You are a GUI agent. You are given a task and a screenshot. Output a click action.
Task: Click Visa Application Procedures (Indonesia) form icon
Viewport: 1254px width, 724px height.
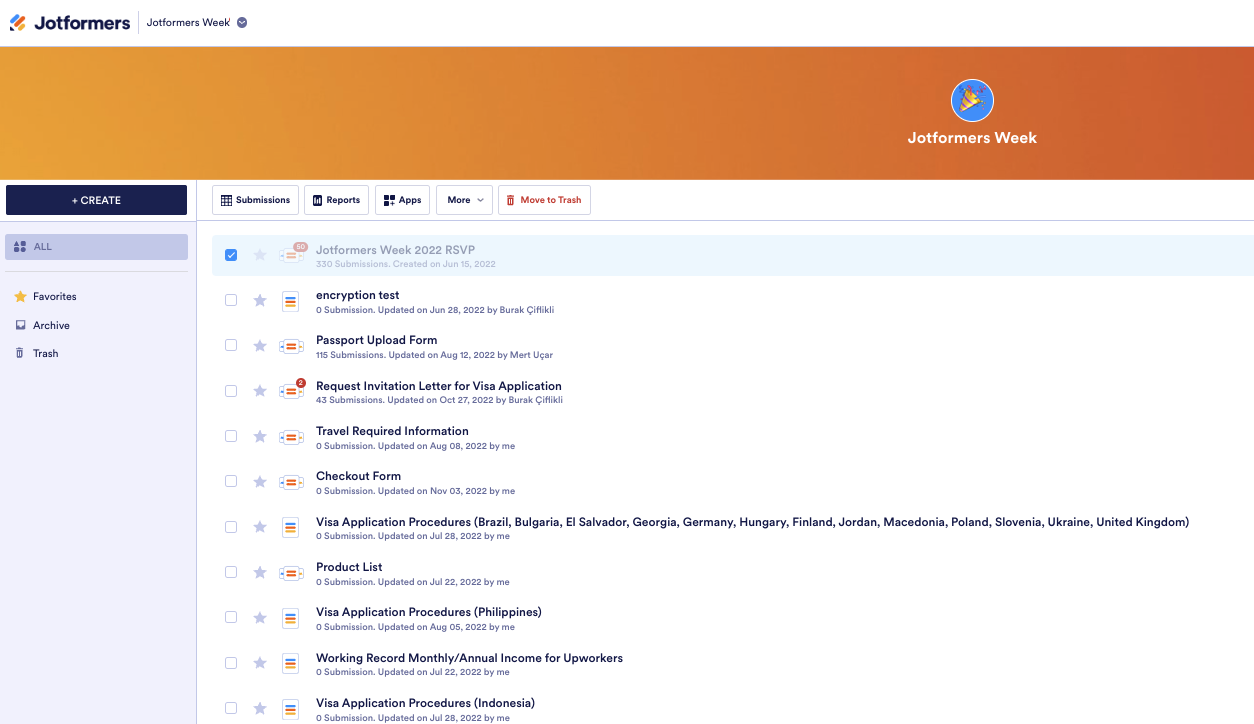point(291,709)
